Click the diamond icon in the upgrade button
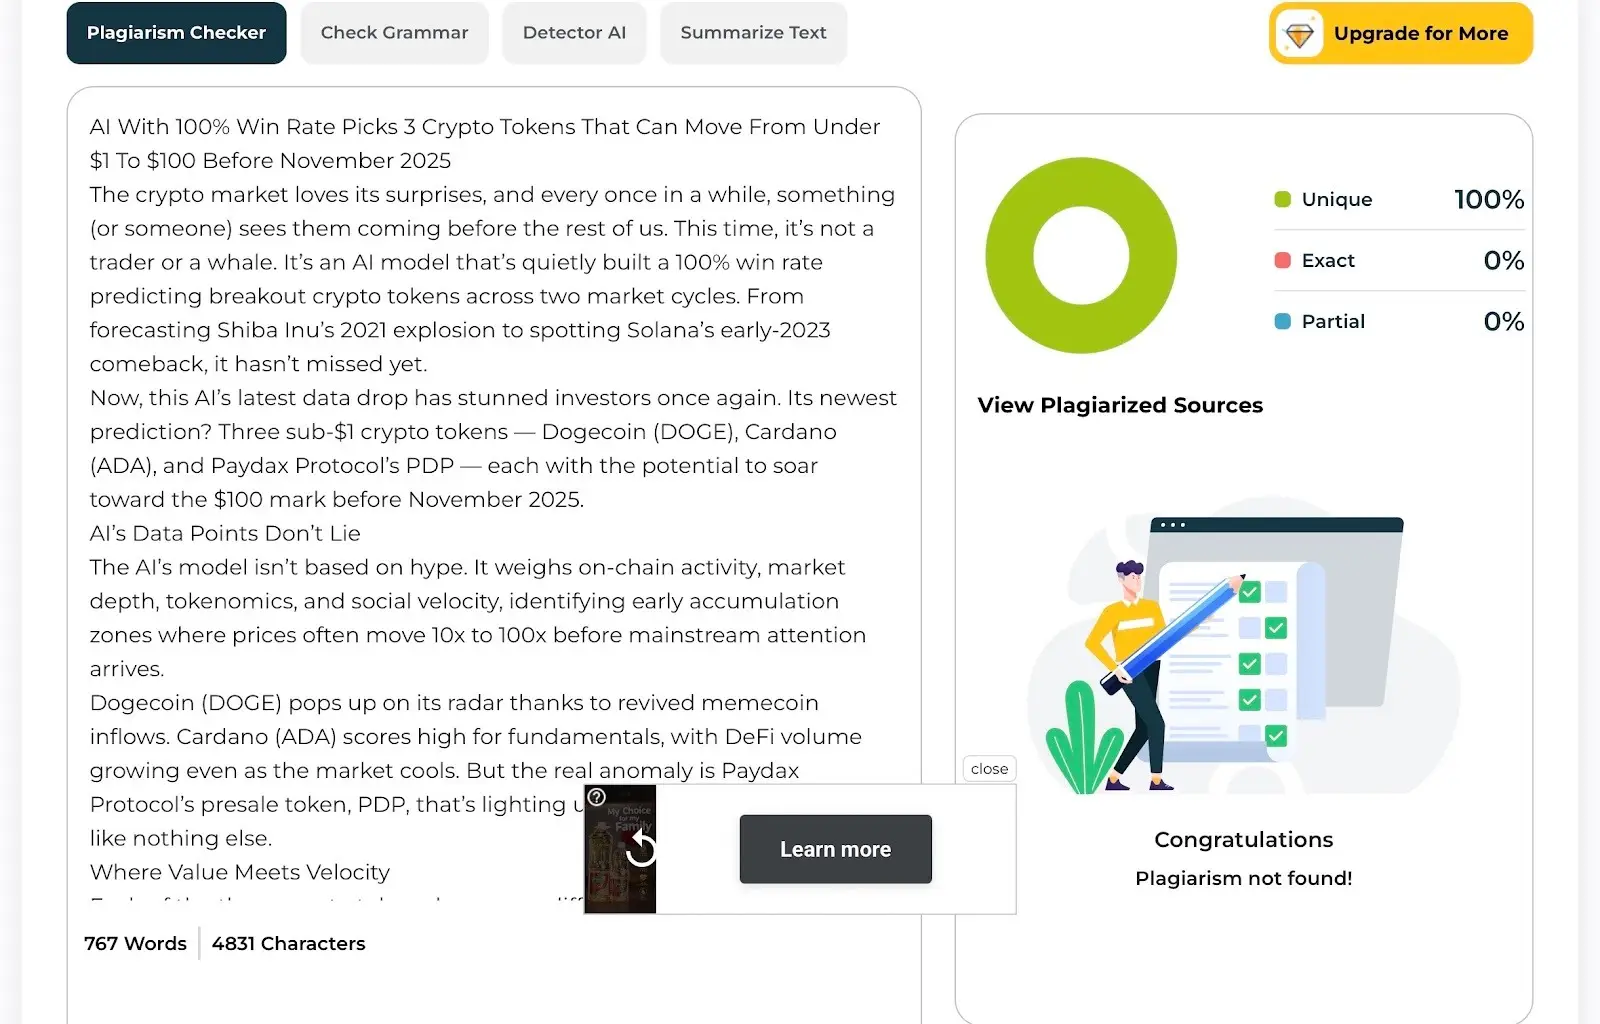1600x1024 pixels. tap(1299, 35)
